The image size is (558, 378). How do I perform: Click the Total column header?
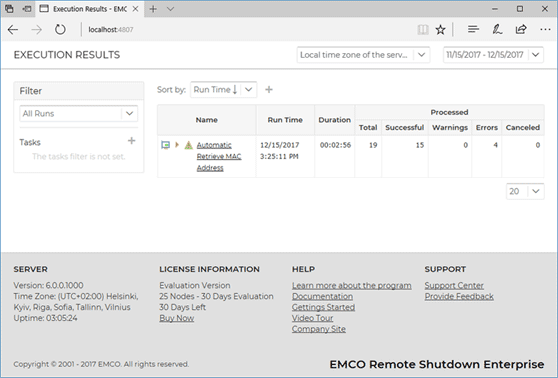[368, 127]
